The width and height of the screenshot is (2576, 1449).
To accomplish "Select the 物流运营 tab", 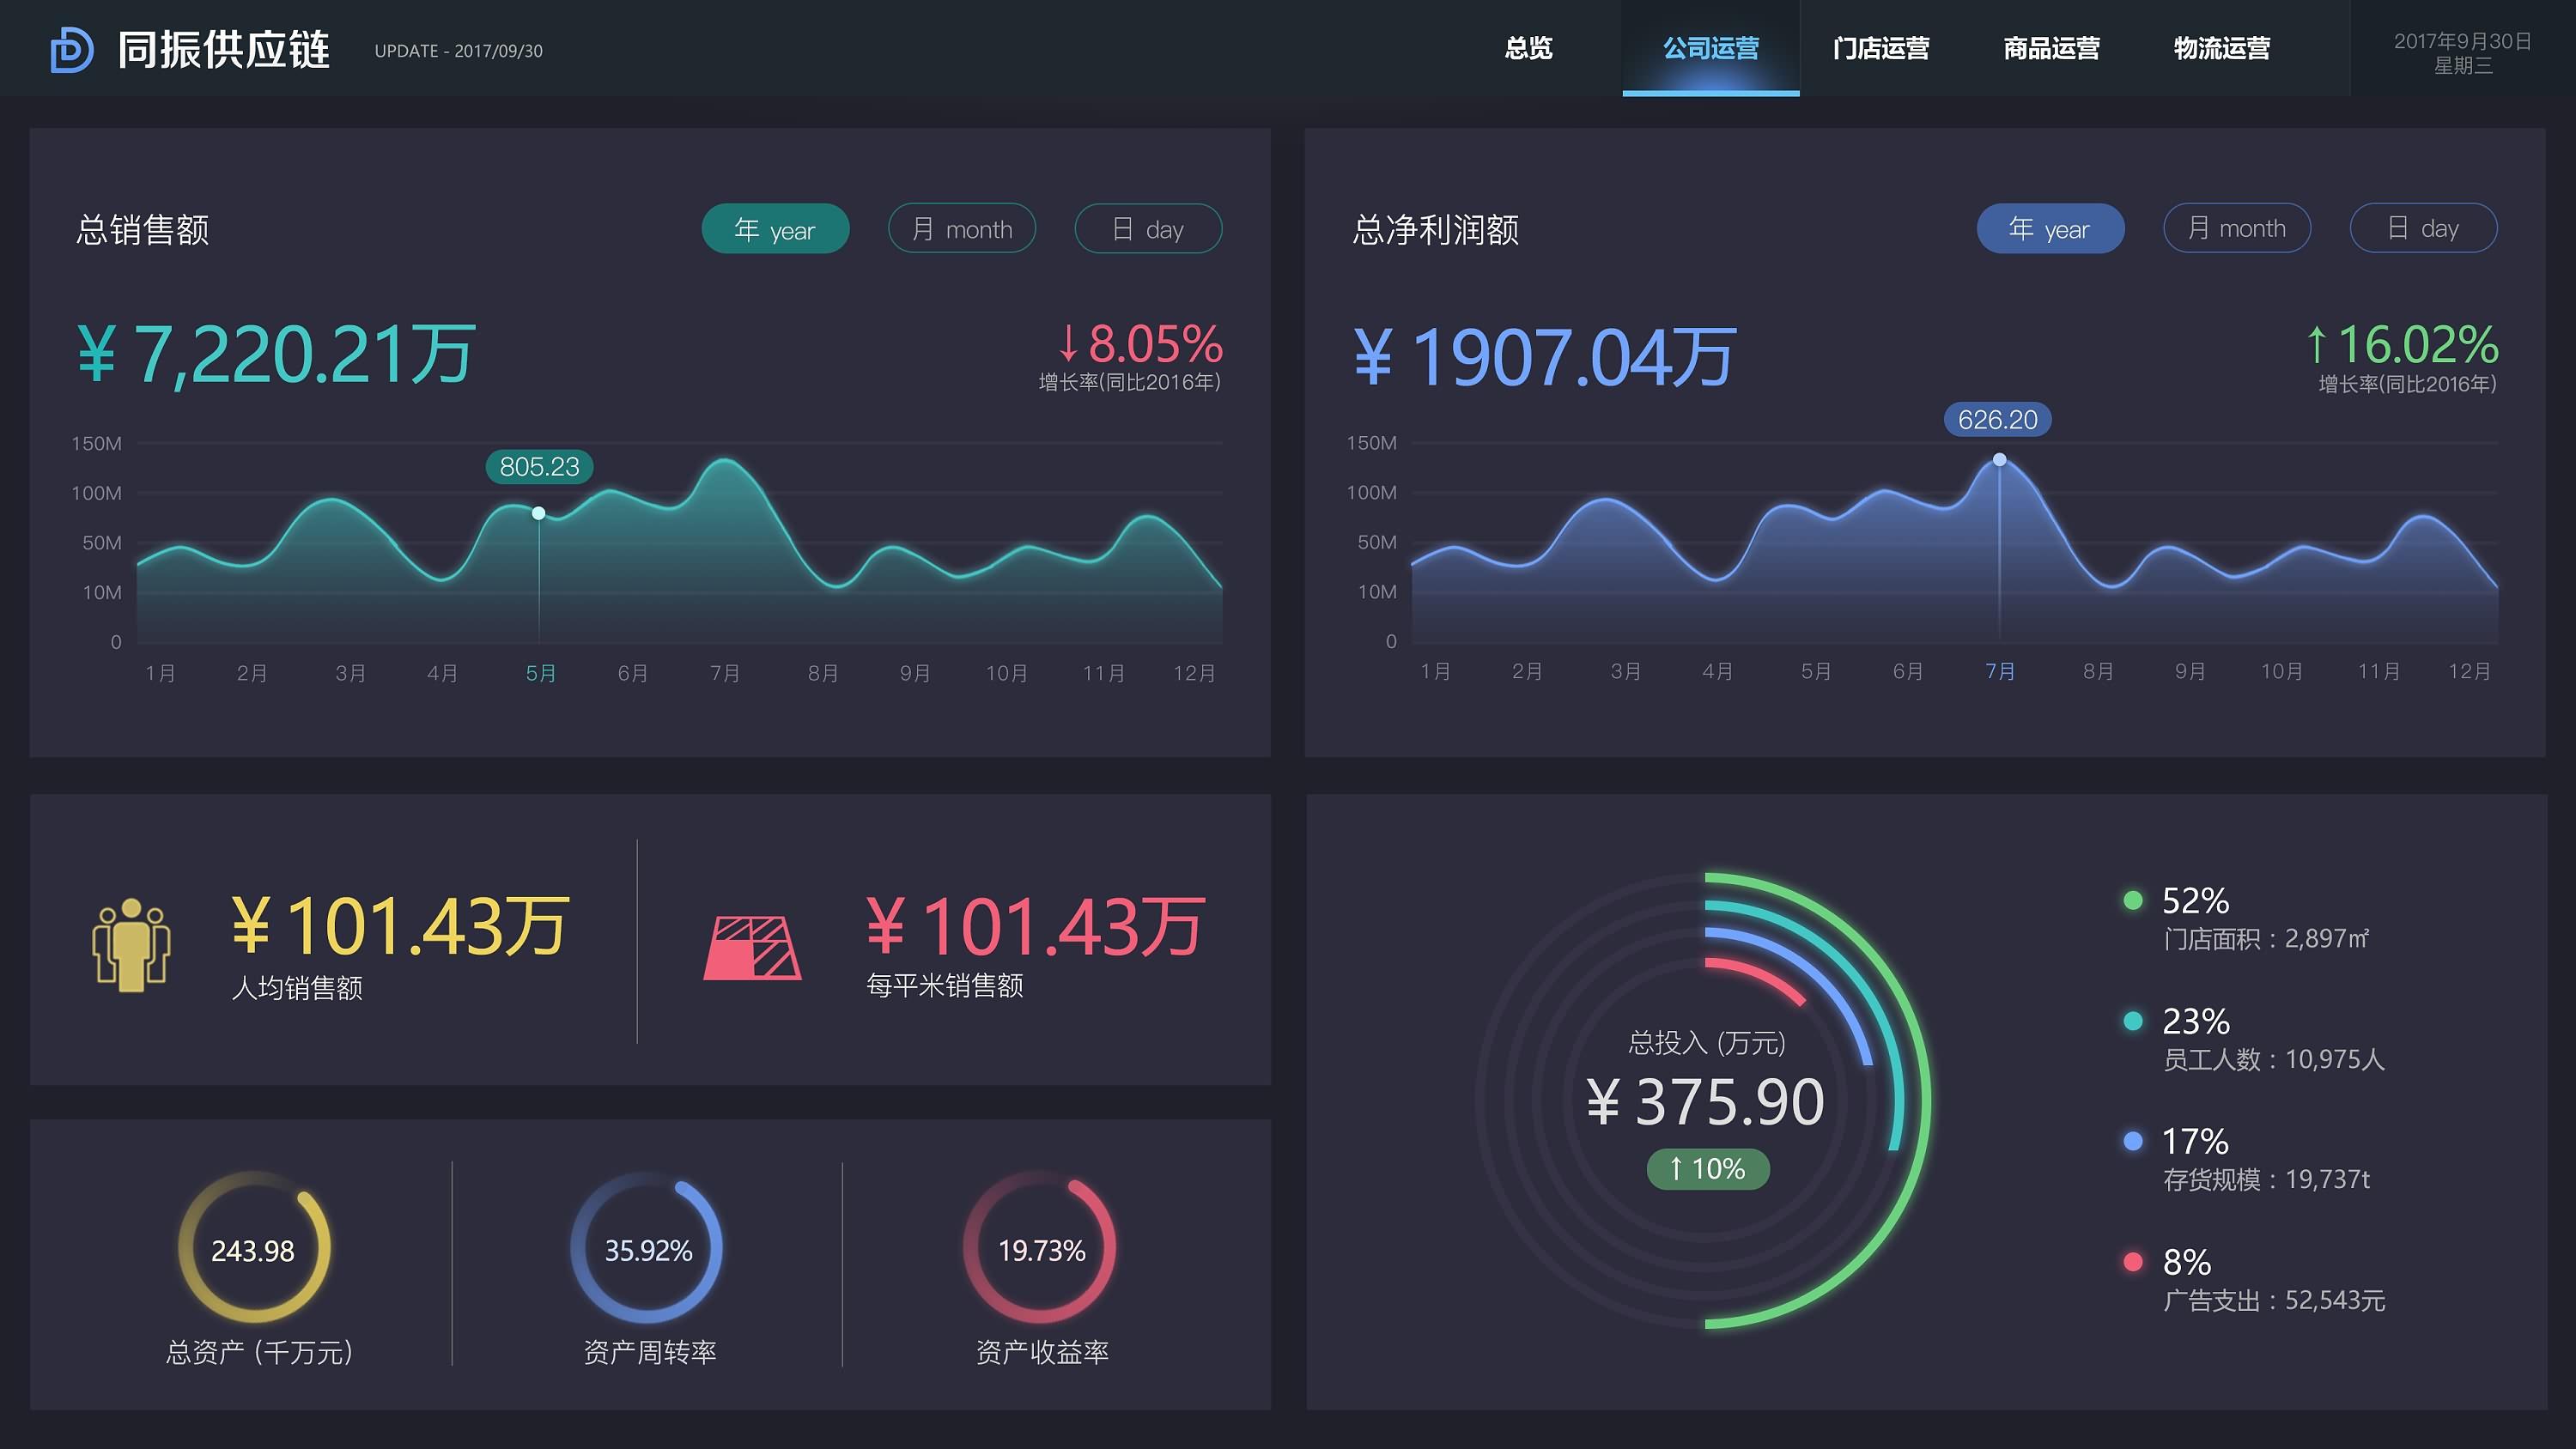I will [x=2222, y=48].
